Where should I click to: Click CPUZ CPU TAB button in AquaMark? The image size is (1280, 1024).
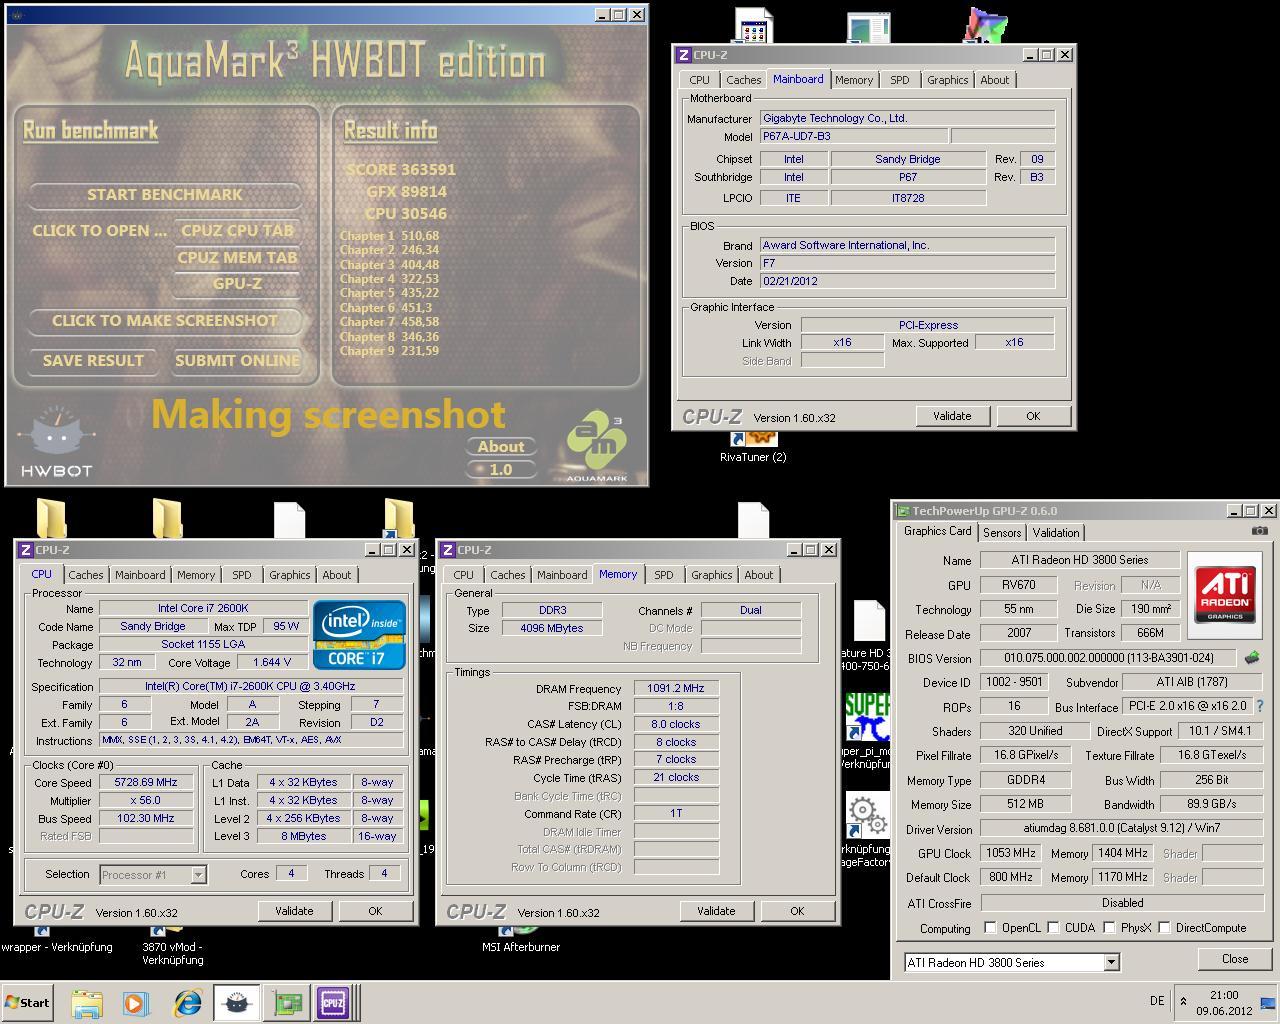237,230
